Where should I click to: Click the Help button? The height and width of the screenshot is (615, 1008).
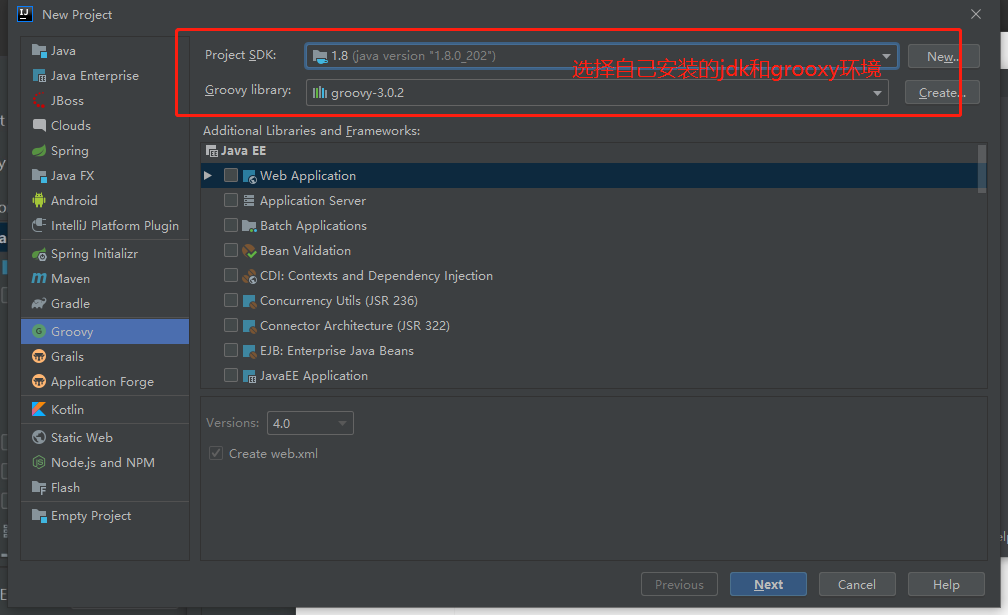point(946,584)
